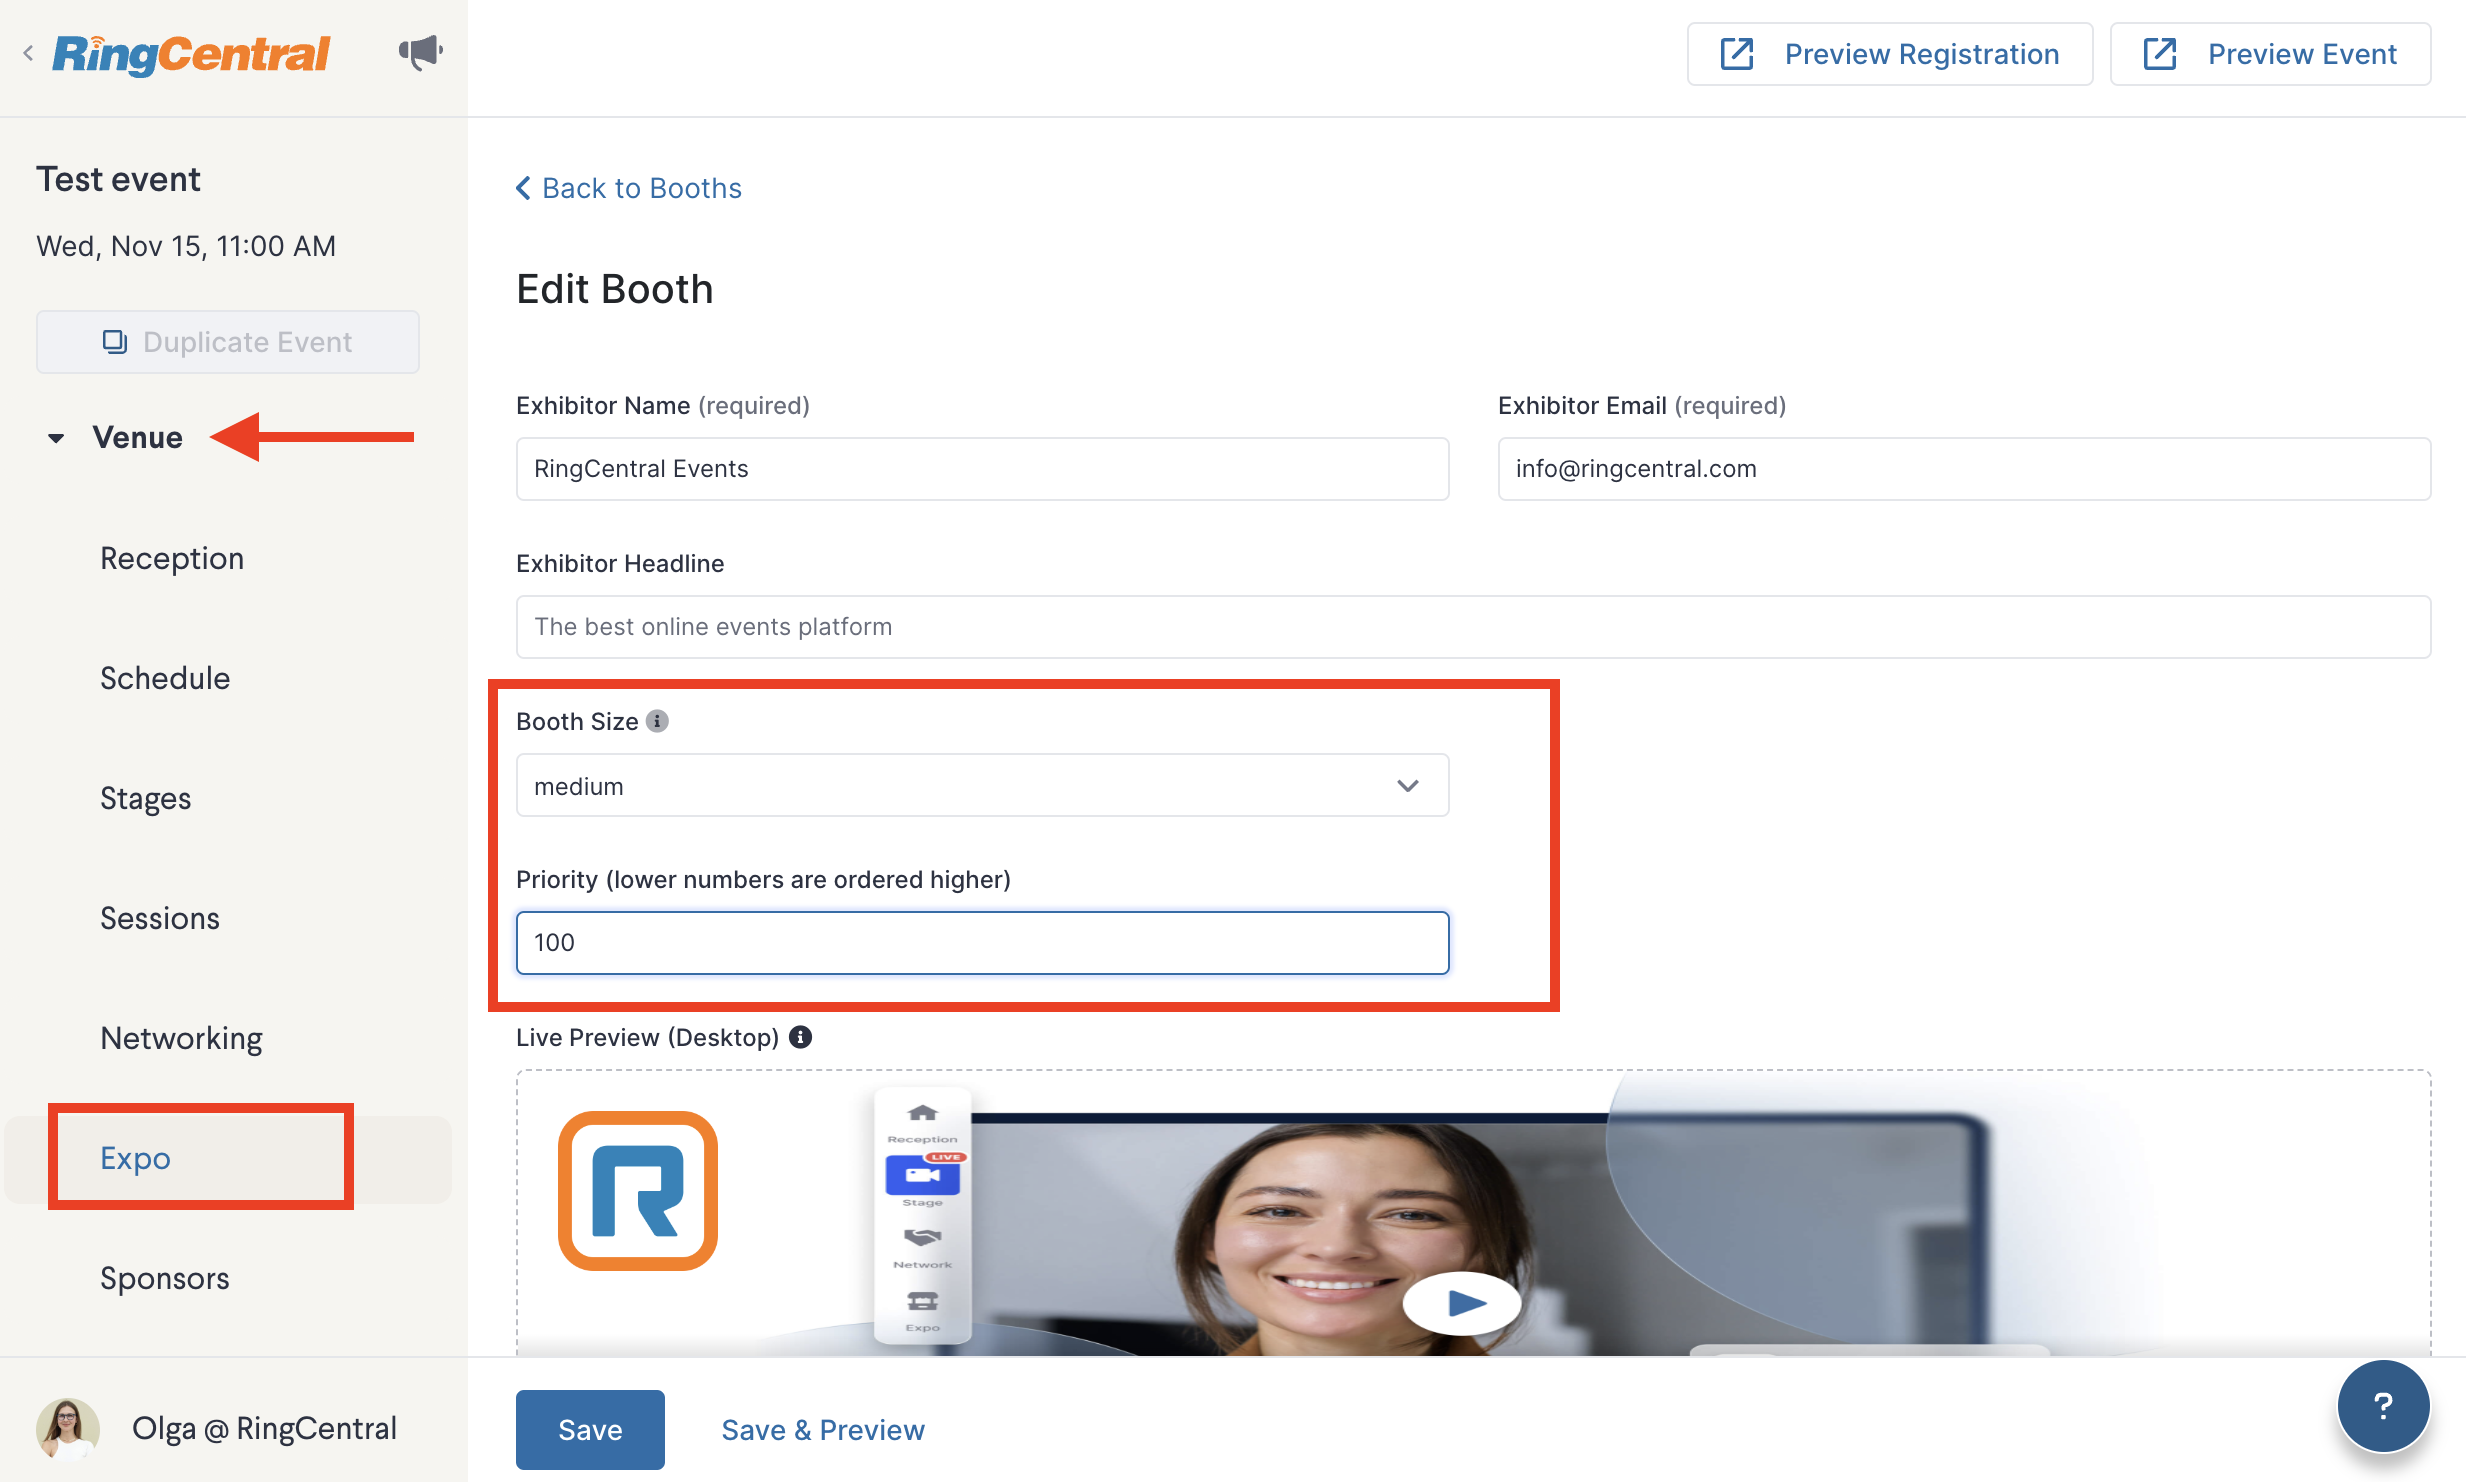Screen dimensions: 2466x1482
Task: Play the live preview video
Action: point(1462,1303)
